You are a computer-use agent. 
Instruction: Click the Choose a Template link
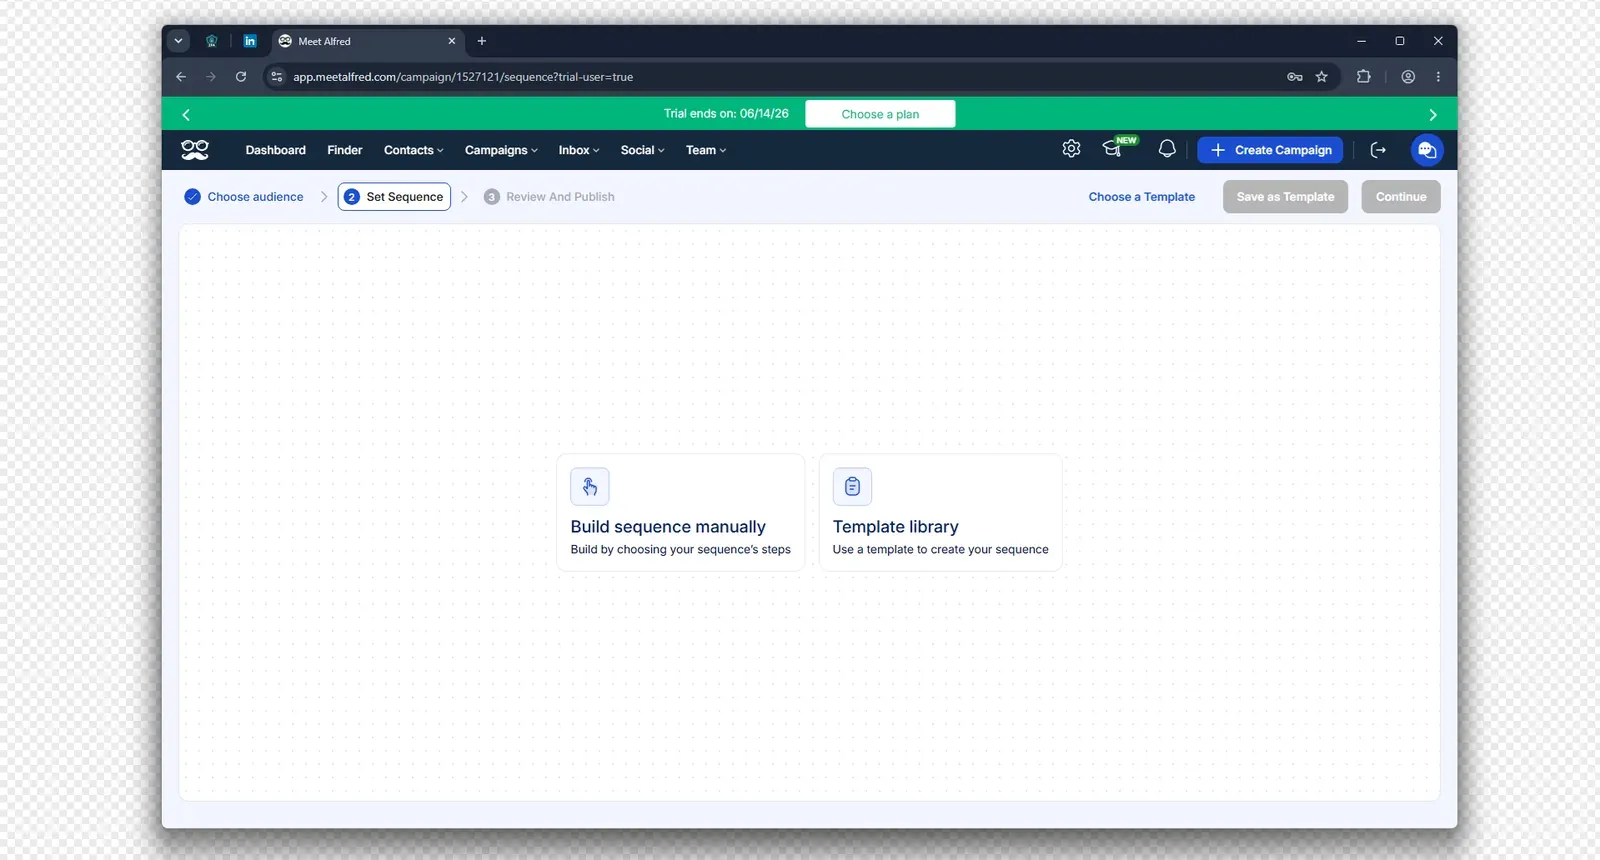[x=1142, y=197]
